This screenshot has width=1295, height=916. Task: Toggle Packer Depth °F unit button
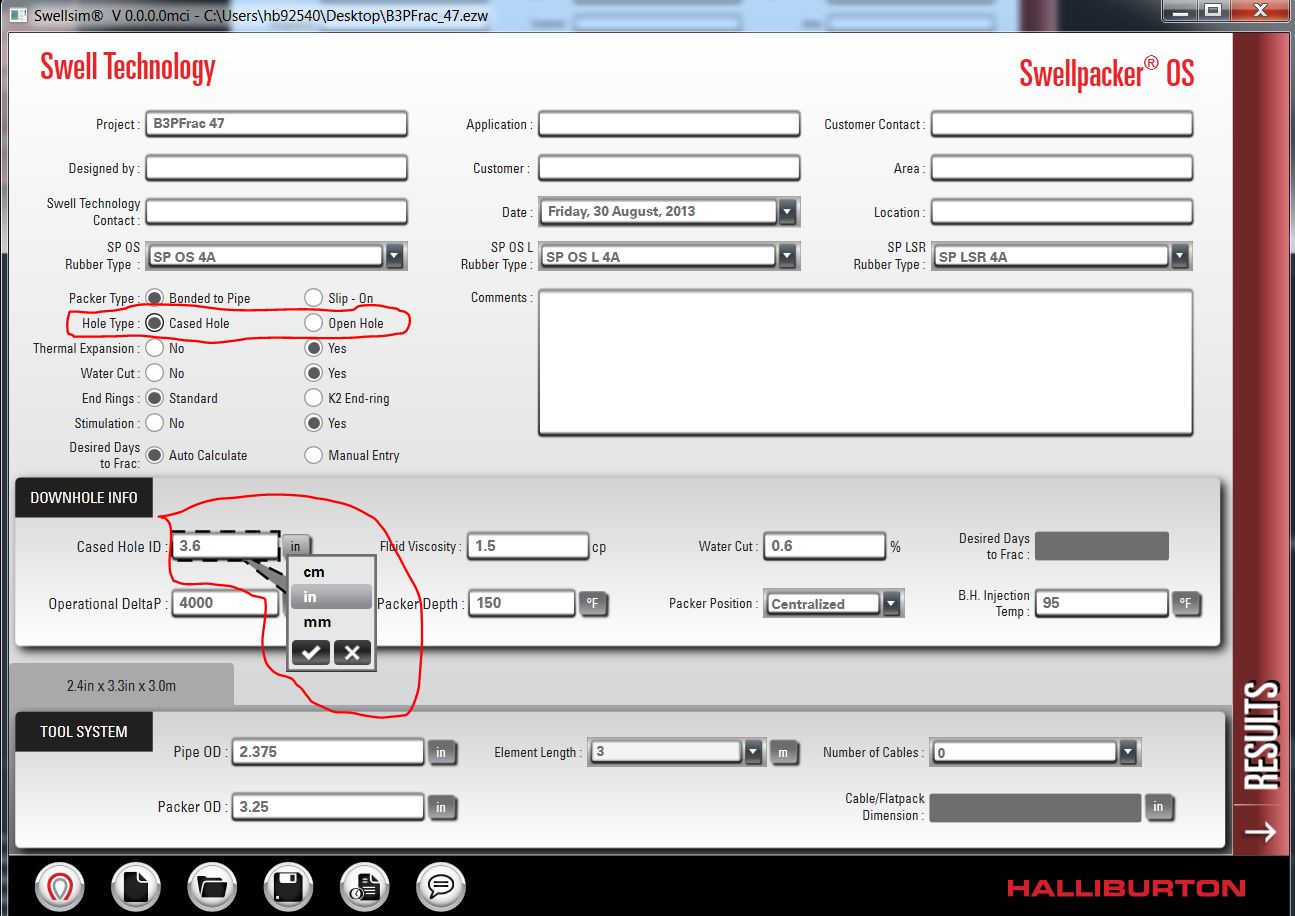pos(592,603)
